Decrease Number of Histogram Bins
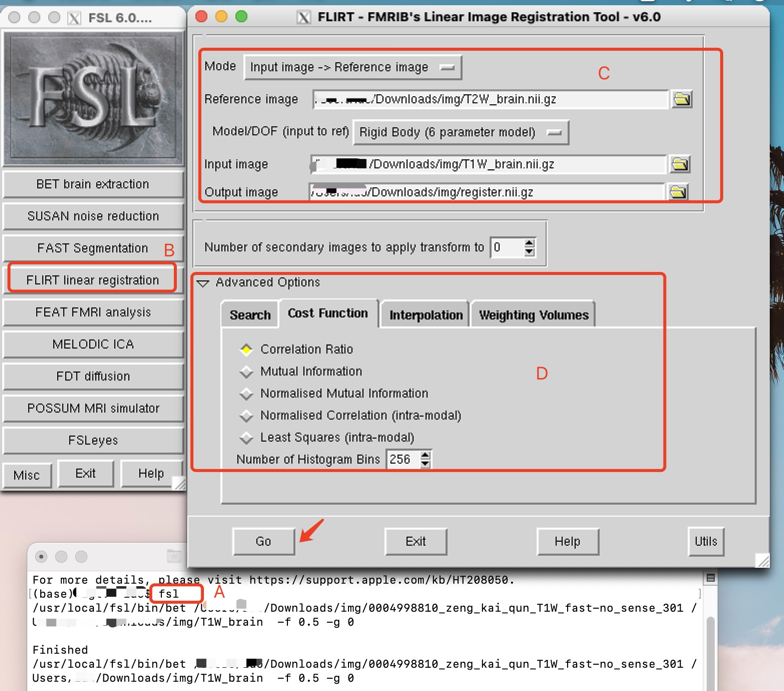Image resolution: width=784 pixels, height=691 pixels. click(425, 464)
